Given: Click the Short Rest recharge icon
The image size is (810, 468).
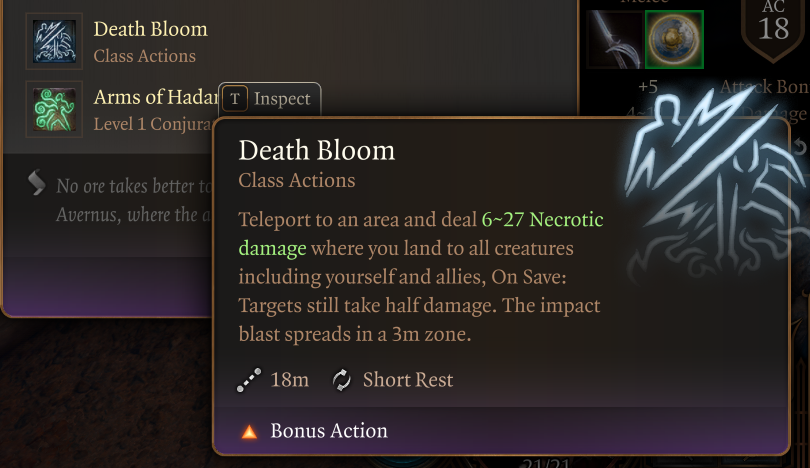Looking at the screenshot, I should [x=342, y=380].
